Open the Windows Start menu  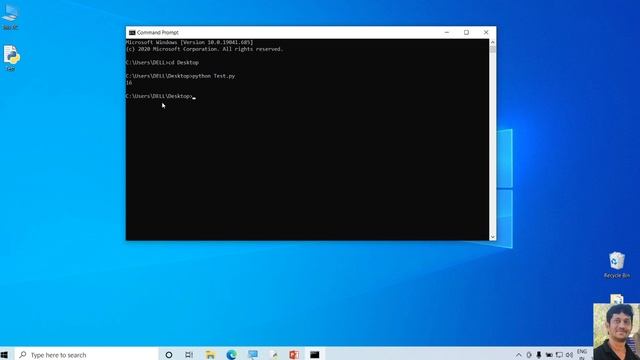click(4, 355)
